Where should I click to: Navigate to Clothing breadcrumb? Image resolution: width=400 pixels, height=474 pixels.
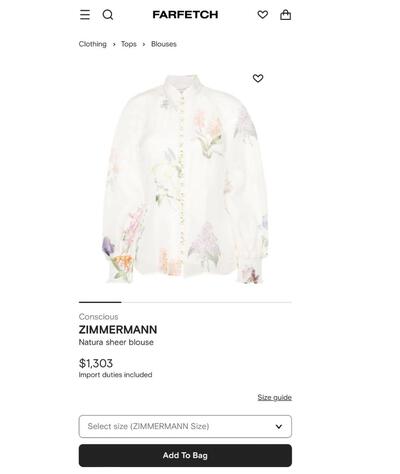pyautogui.click(x=93, y=44)
